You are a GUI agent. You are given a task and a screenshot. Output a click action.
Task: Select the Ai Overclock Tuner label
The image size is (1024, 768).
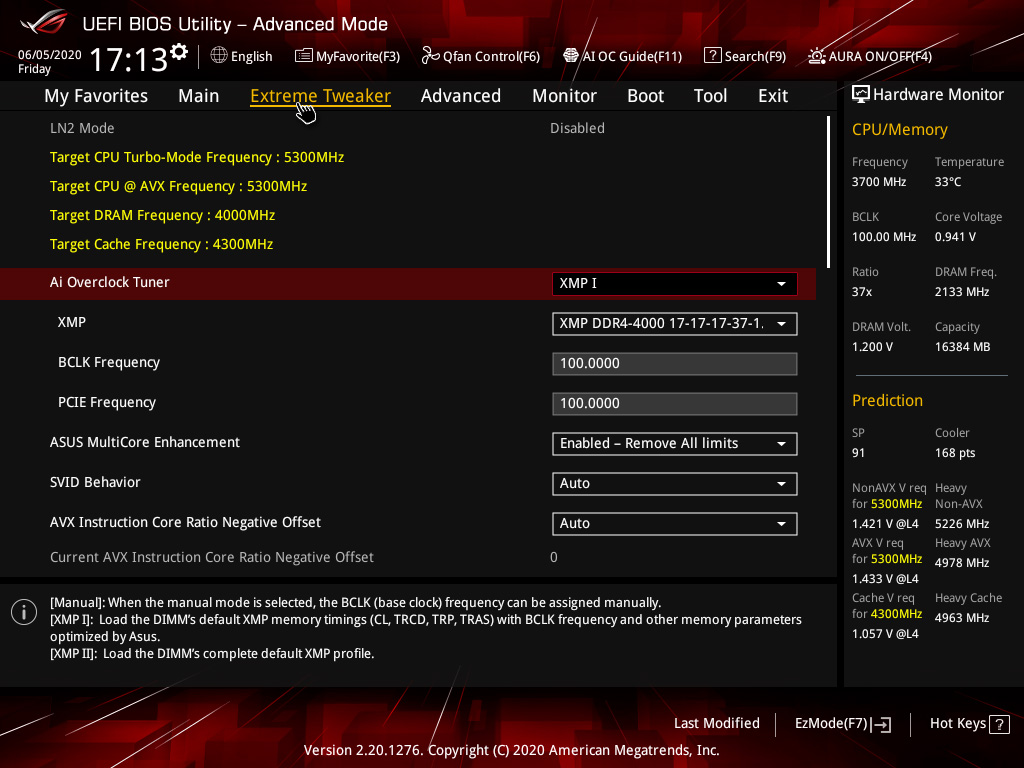tap(110, 282)
